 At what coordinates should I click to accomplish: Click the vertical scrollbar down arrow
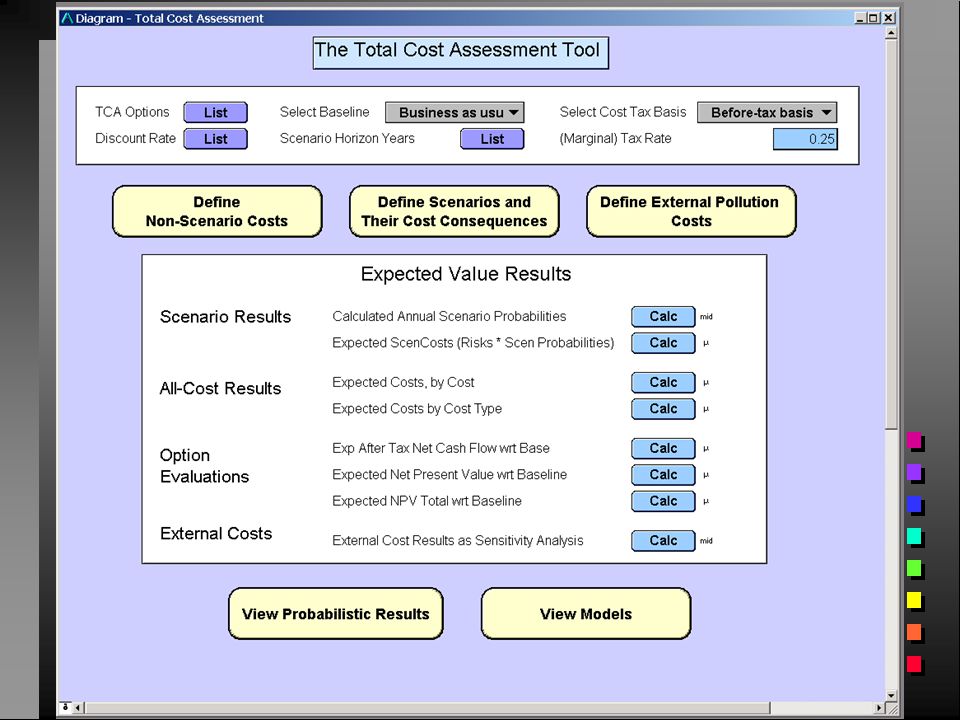[891, 695]
